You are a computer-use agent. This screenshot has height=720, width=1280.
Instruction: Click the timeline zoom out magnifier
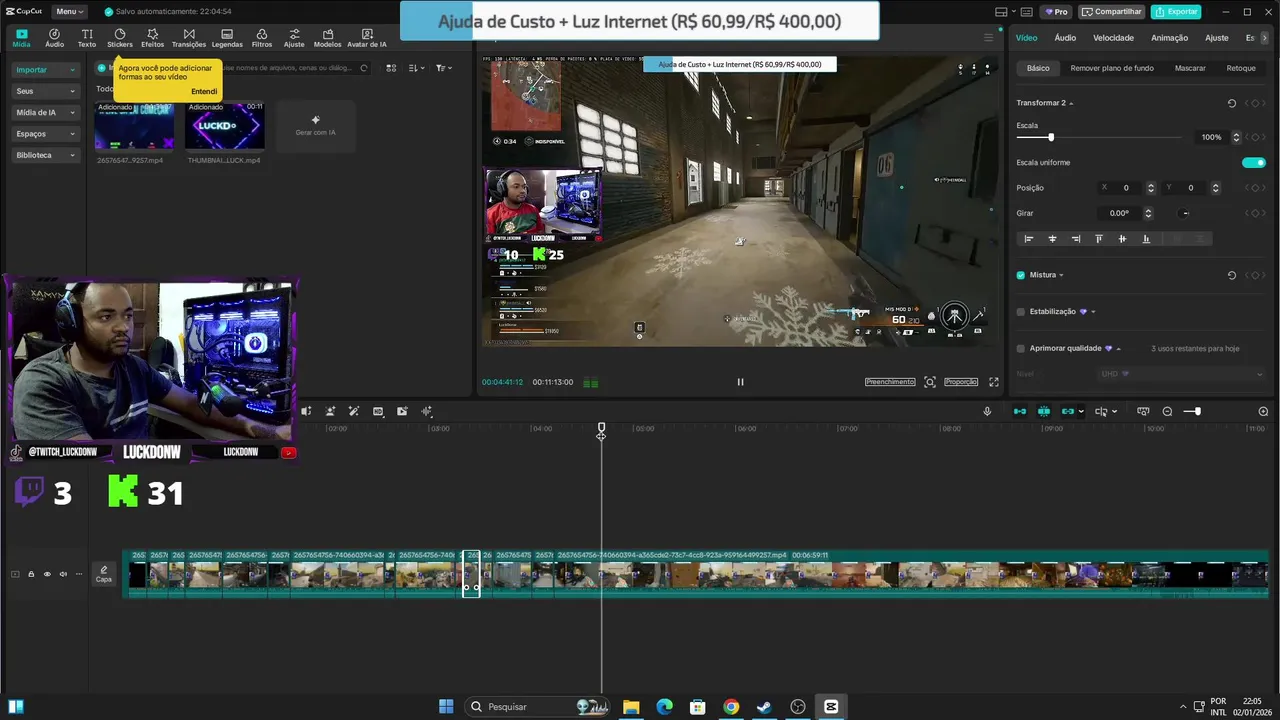(1167, 411)
